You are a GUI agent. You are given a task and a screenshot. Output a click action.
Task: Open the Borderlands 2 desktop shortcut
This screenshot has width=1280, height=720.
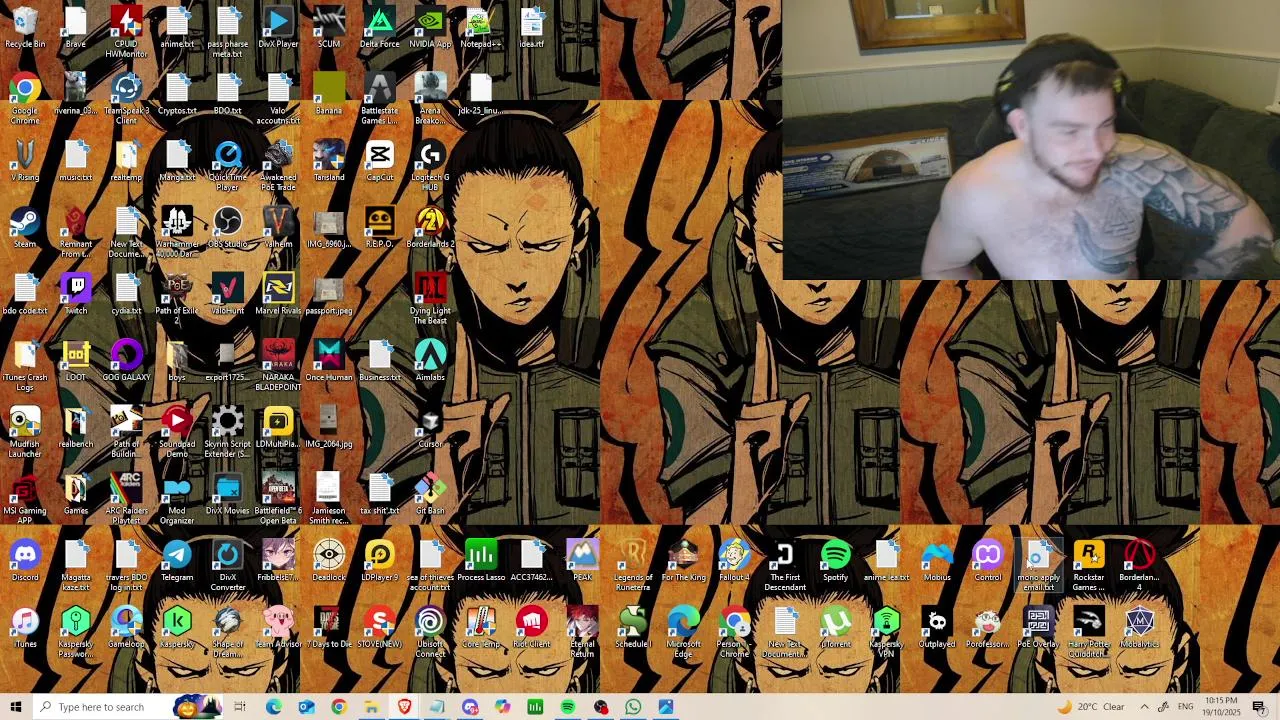point(430,227)
